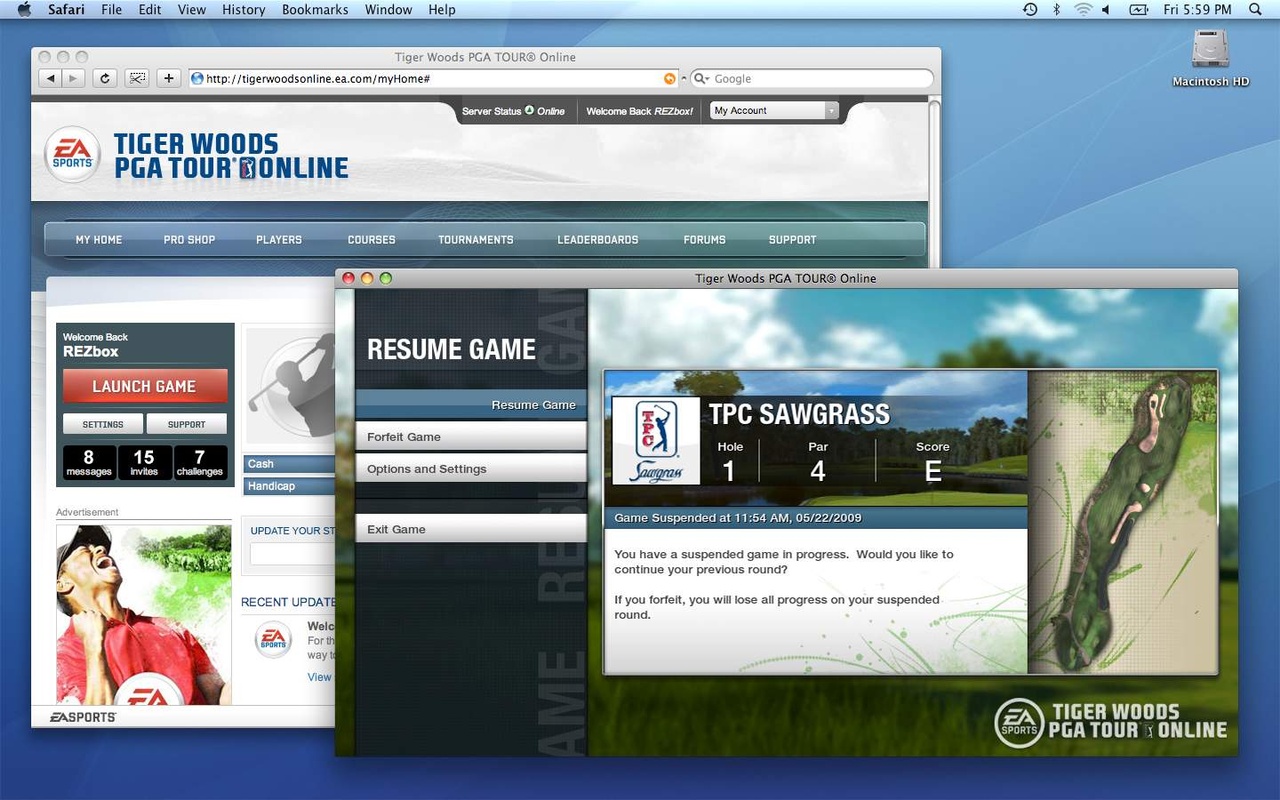This screenshot has width=1280, height=800.
Task: Click the URL address field
Action: pos(430,78)
